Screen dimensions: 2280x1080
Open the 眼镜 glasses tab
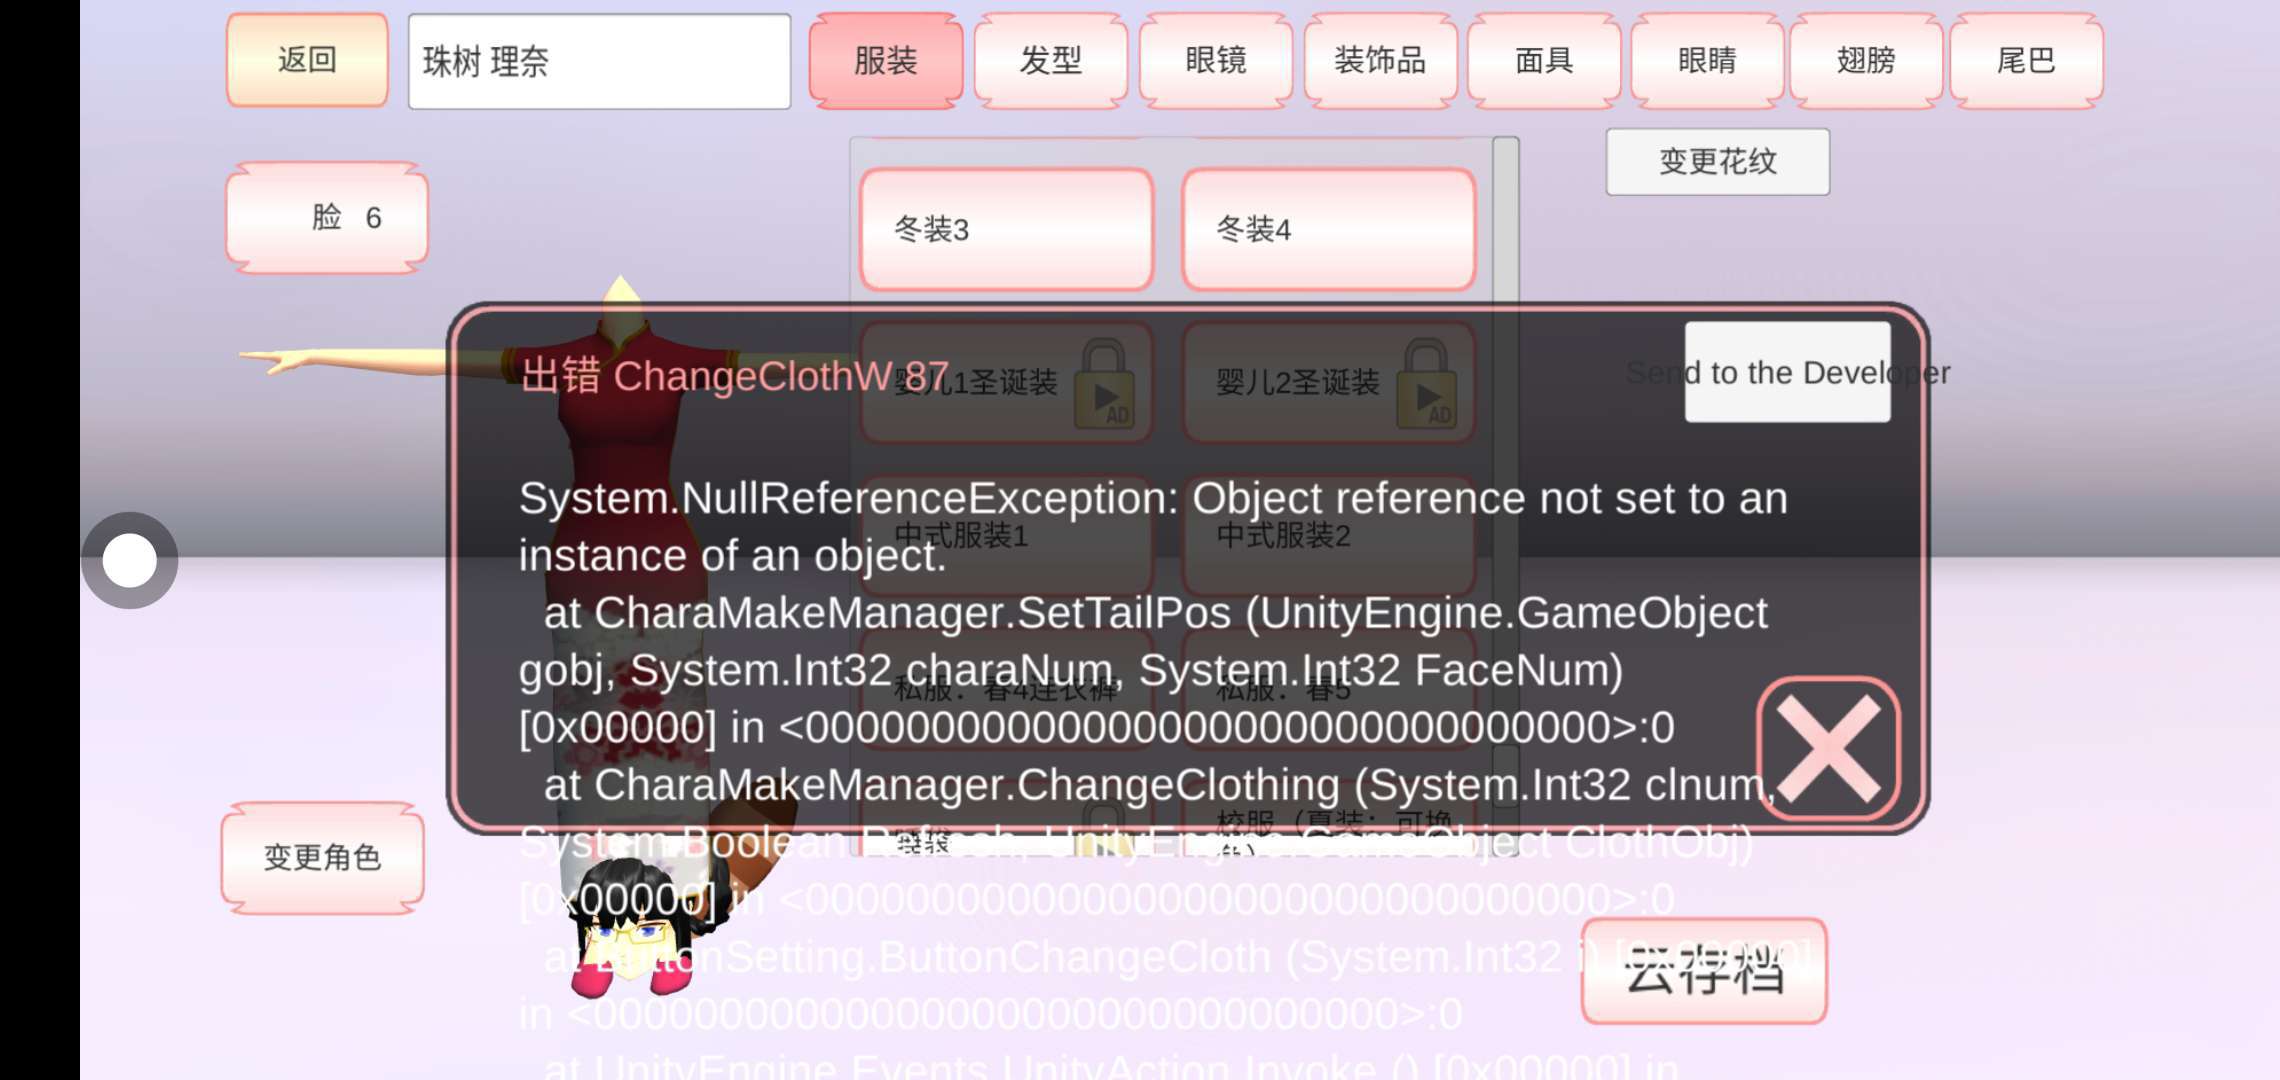point(1216,60)
